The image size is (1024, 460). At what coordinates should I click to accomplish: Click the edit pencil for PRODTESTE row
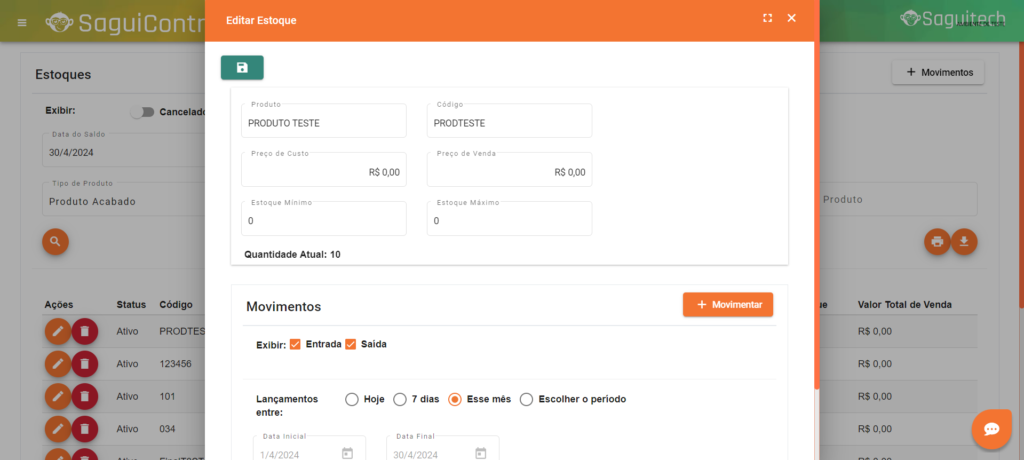click(58, 331)
